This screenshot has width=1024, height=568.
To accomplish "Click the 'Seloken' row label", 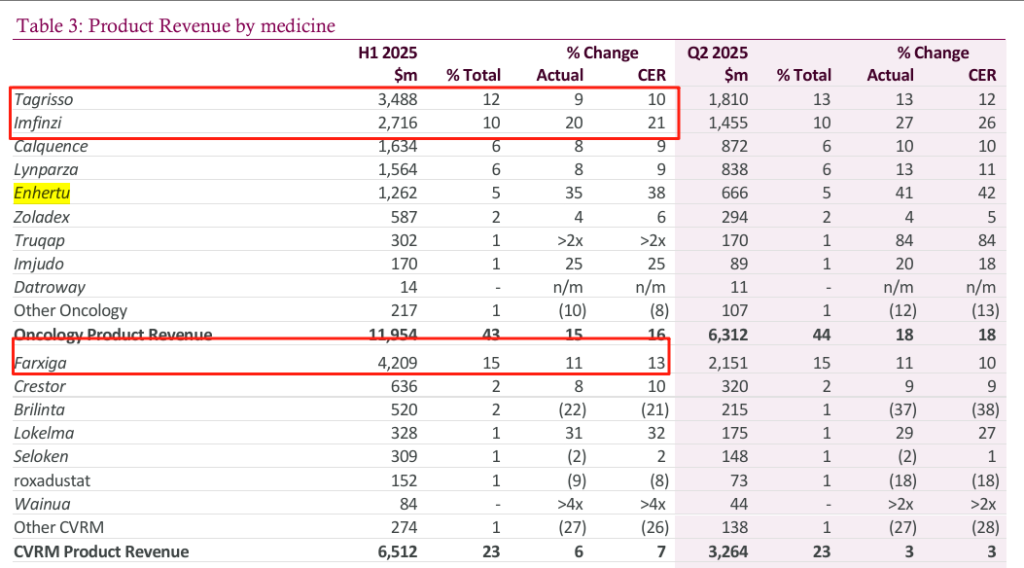I will point(41,456).
